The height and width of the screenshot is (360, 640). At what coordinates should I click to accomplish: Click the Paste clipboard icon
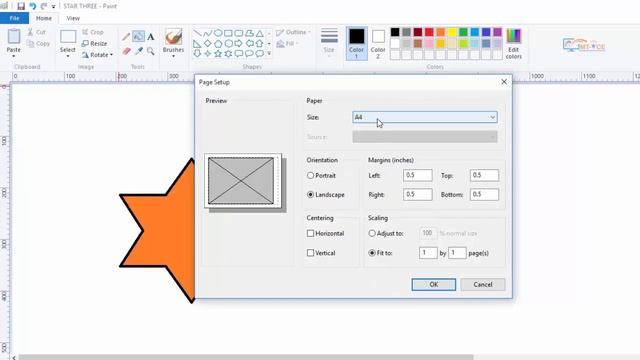point(14,37)
